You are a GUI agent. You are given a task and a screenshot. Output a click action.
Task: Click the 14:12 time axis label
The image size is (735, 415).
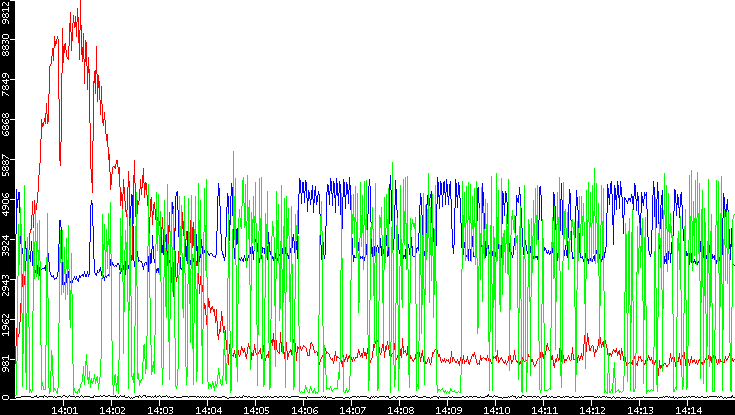coord(592,409)
